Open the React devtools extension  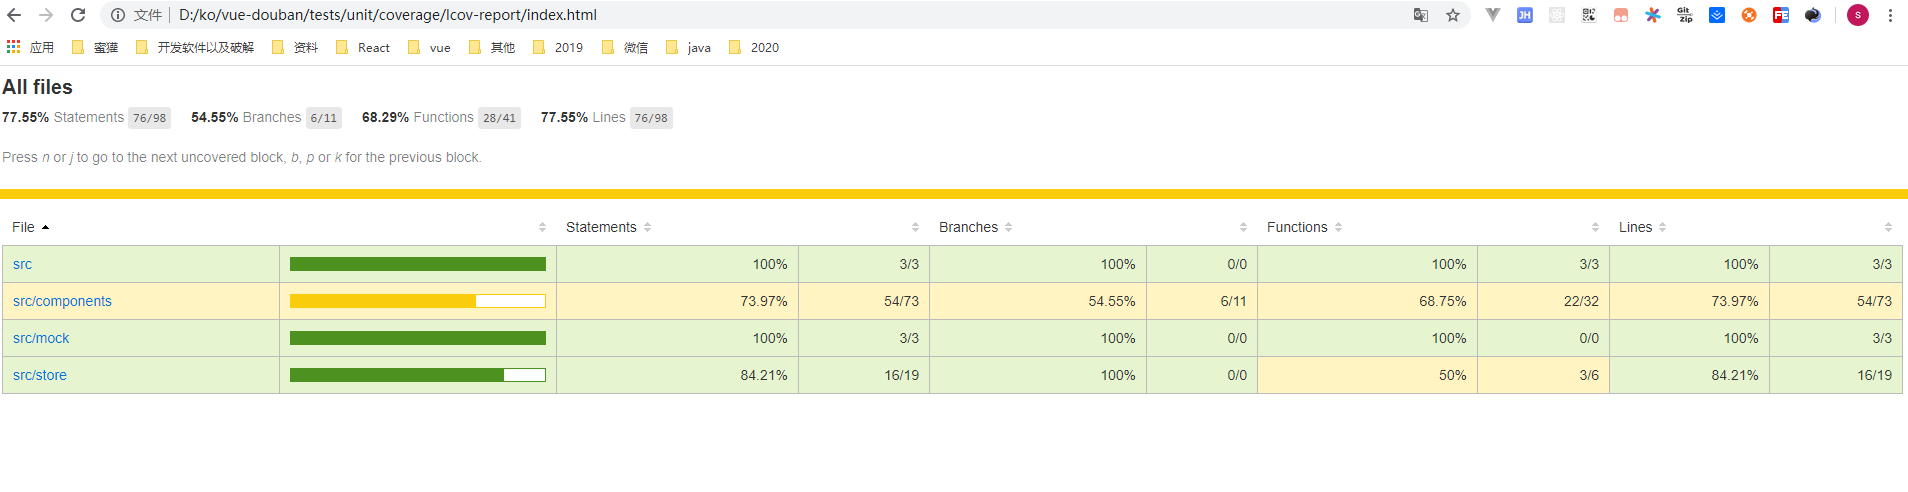(1557, 15)
